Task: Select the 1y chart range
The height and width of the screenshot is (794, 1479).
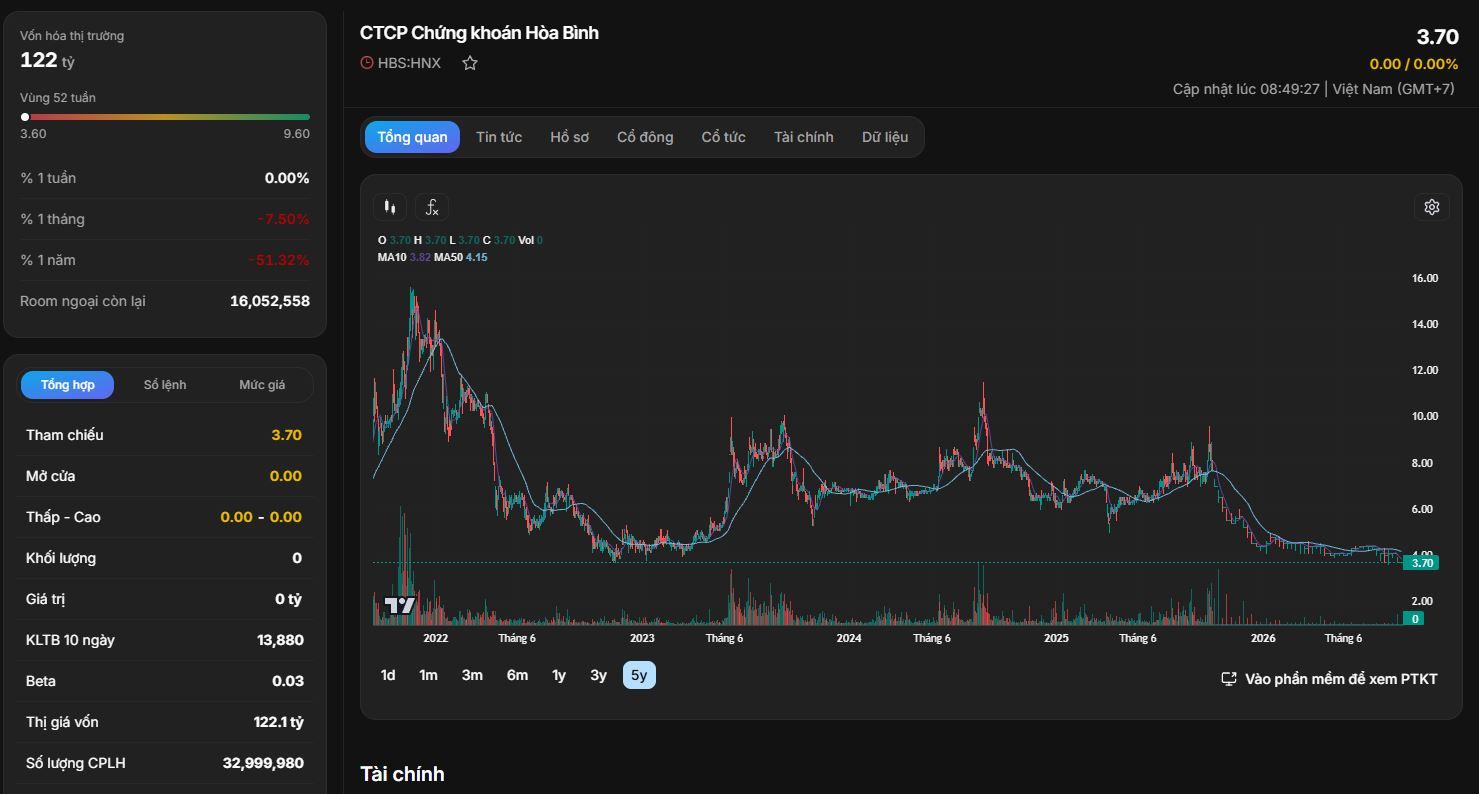Action: pos(559,676)
